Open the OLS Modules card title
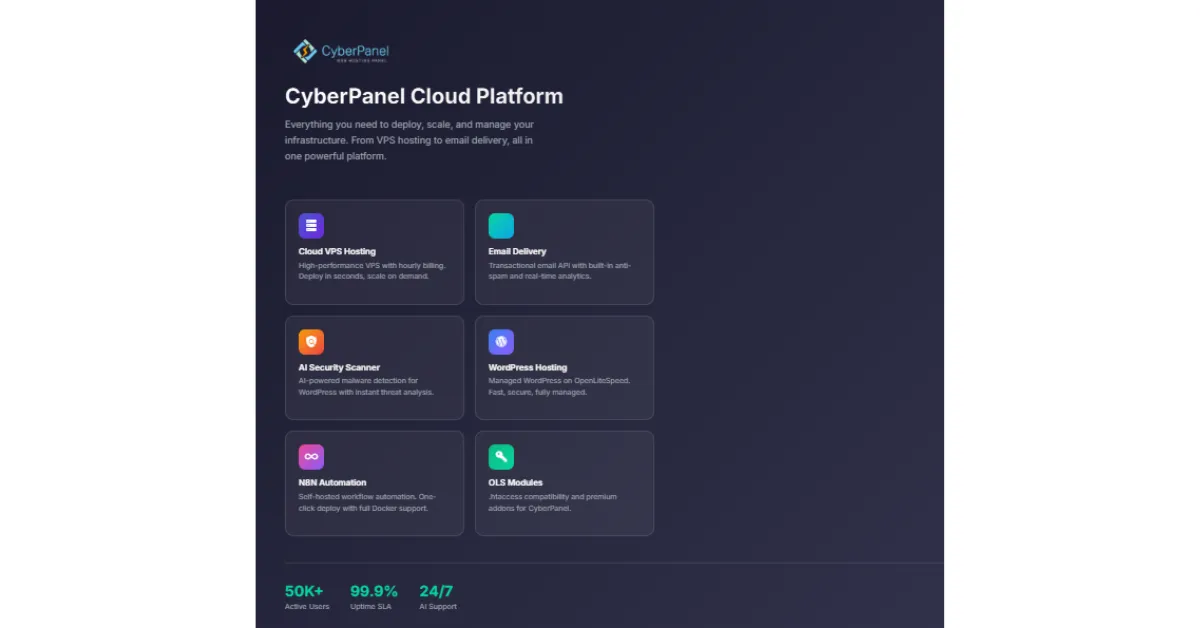The width and height of the screenshot is (1200, 628). [515, 483]
